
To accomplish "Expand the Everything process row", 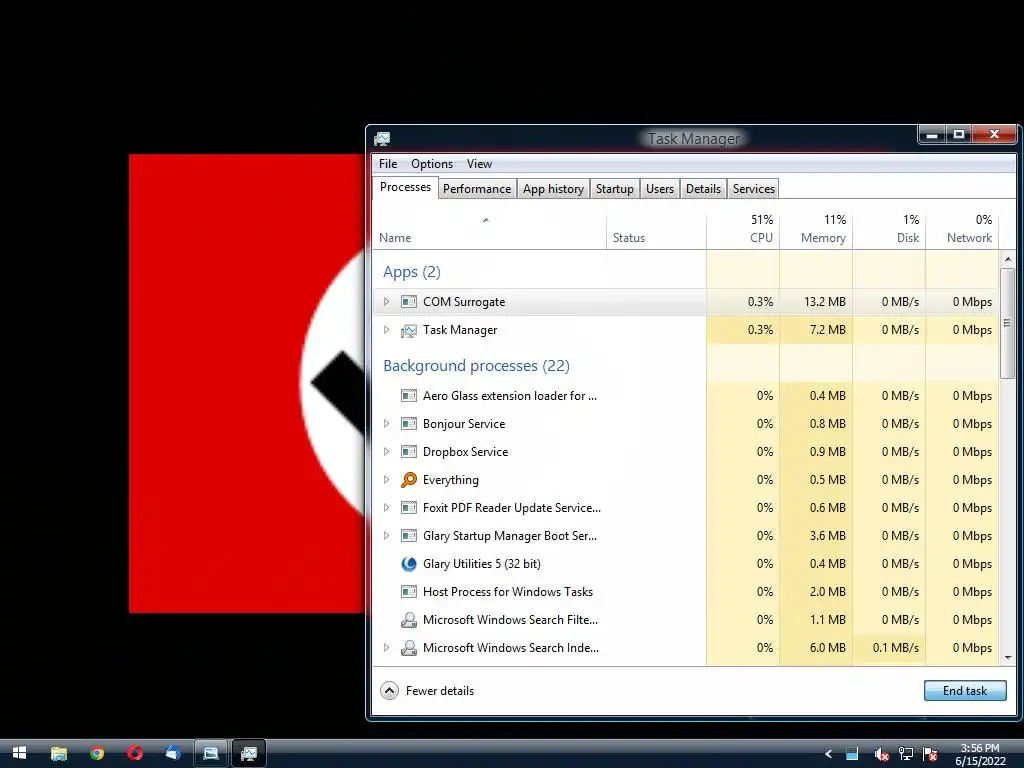I will [387, 480].
